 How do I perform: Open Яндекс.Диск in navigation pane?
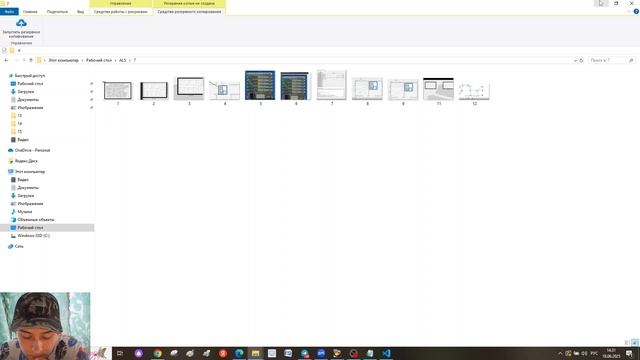(26, 161)
